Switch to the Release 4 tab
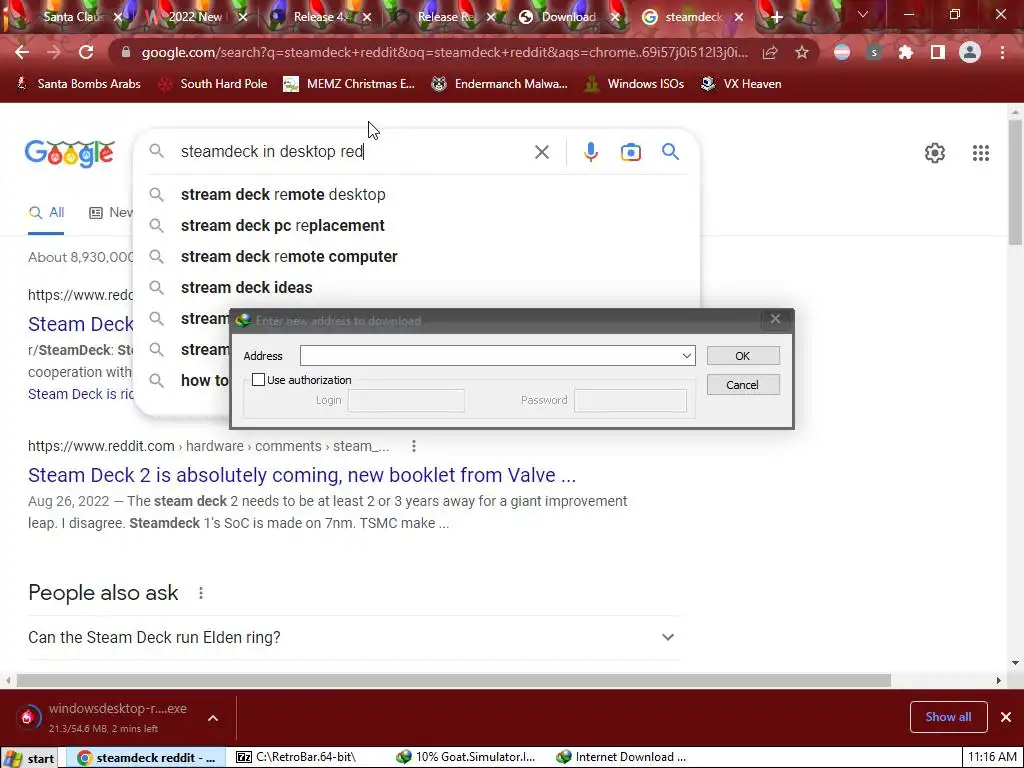This screenshot has width=1024, height=768. coord(320,17)
